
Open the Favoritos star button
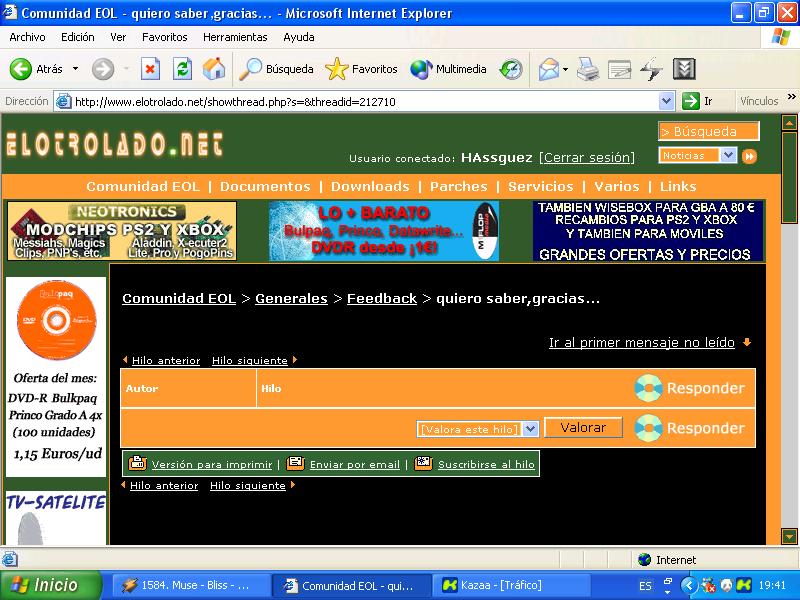click(x=361, y=69)
